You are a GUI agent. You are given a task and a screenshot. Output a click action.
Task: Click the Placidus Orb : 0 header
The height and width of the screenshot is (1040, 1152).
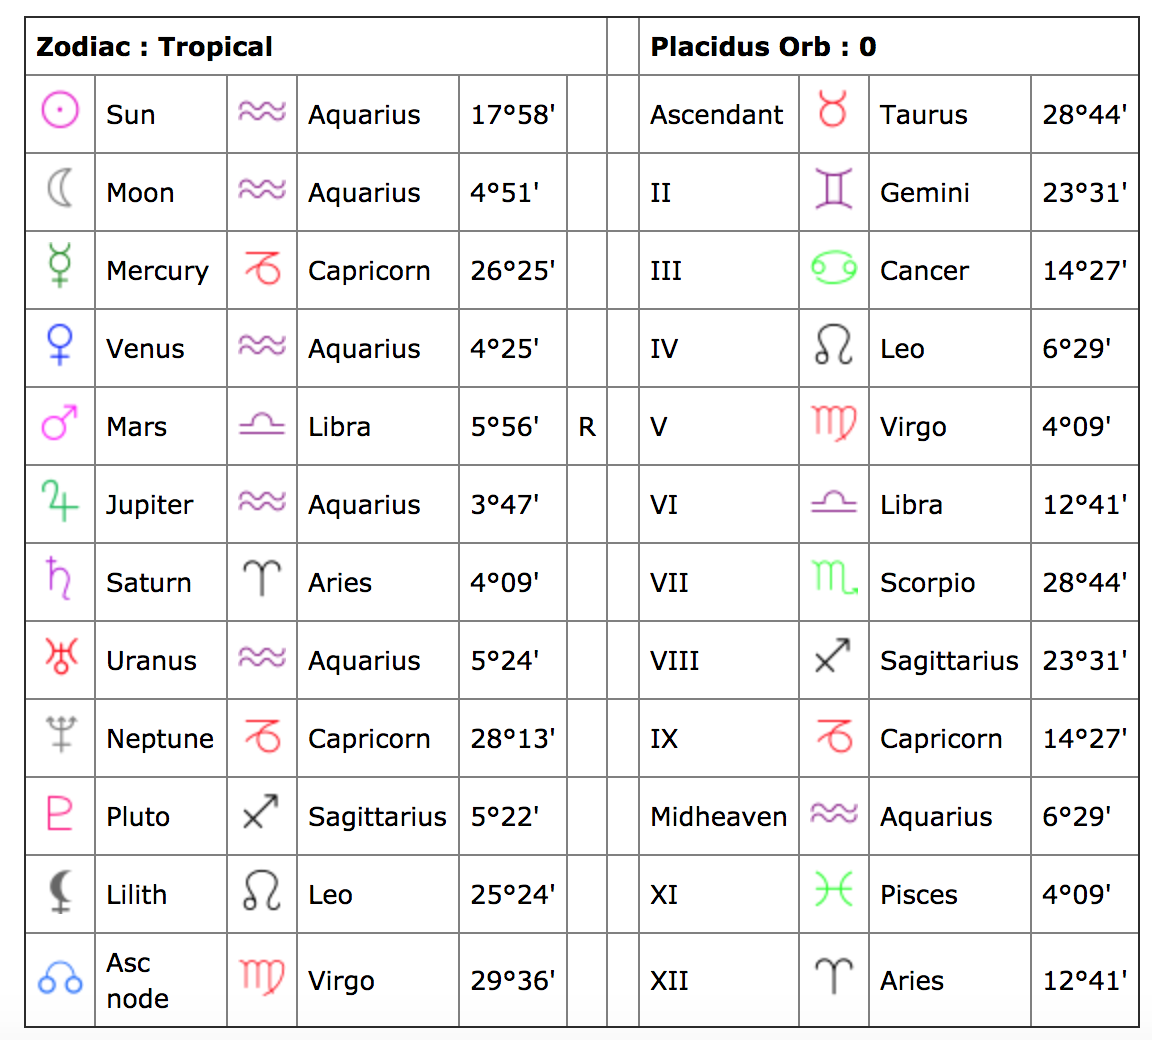click(763, 47)
